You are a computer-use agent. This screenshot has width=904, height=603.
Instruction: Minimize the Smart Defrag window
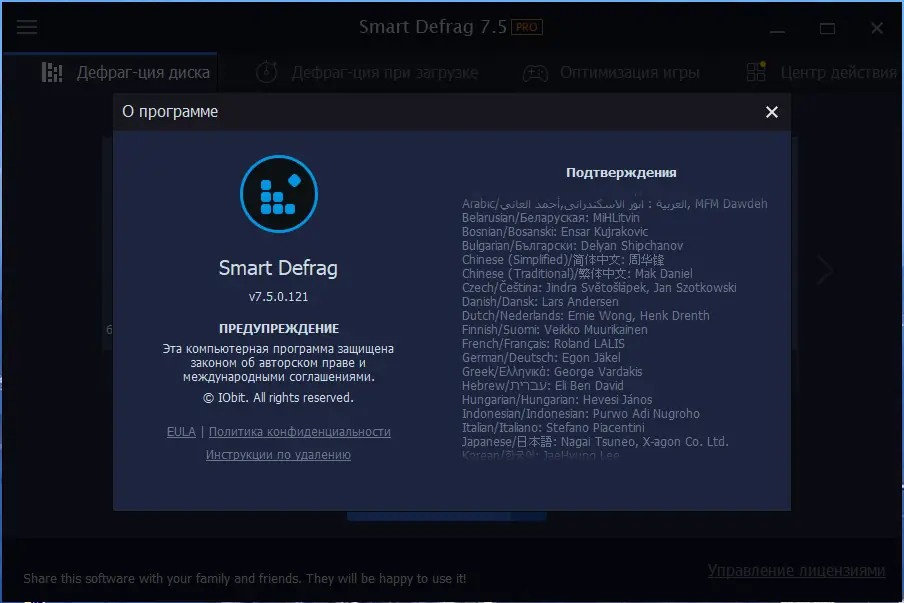pos(776,31)
